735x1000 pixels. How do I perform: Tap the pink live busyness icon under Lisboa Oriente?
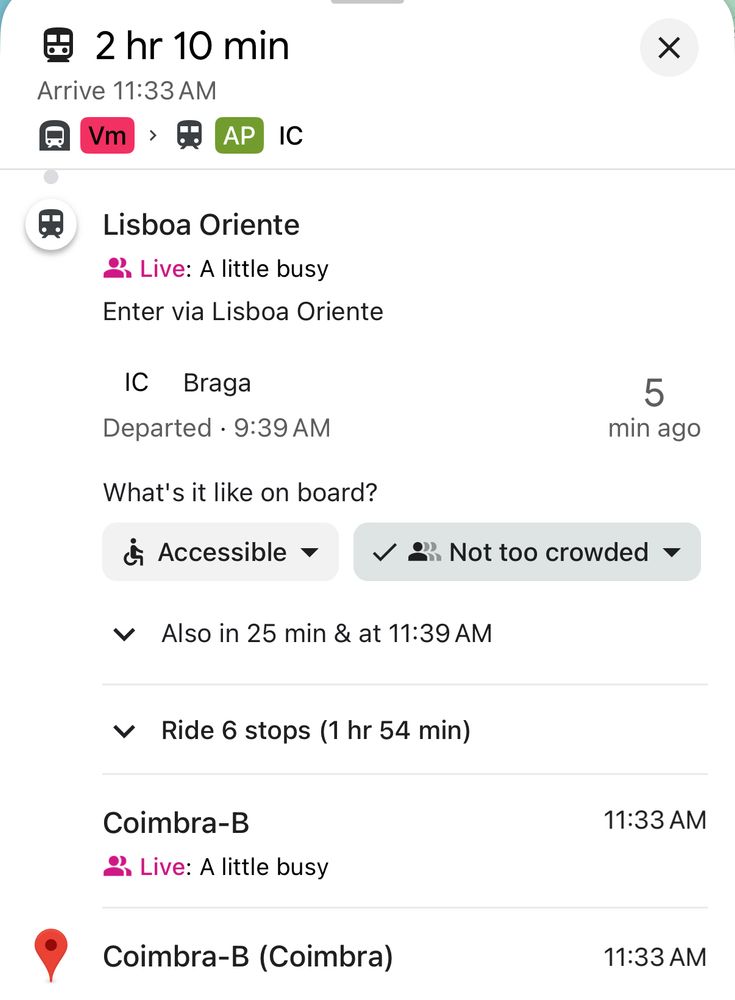(117, 269)
